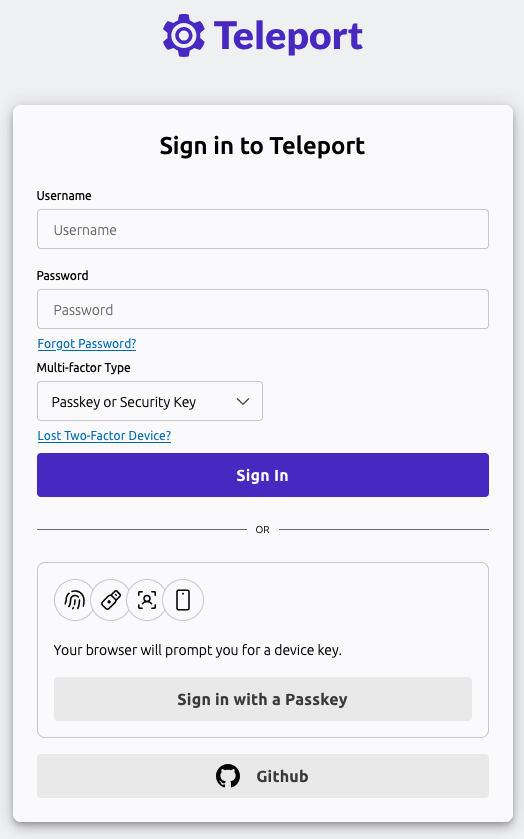Click the chevron arrow in Passkey dropdown
524x839 pixels.
click(x=243, y=401)
